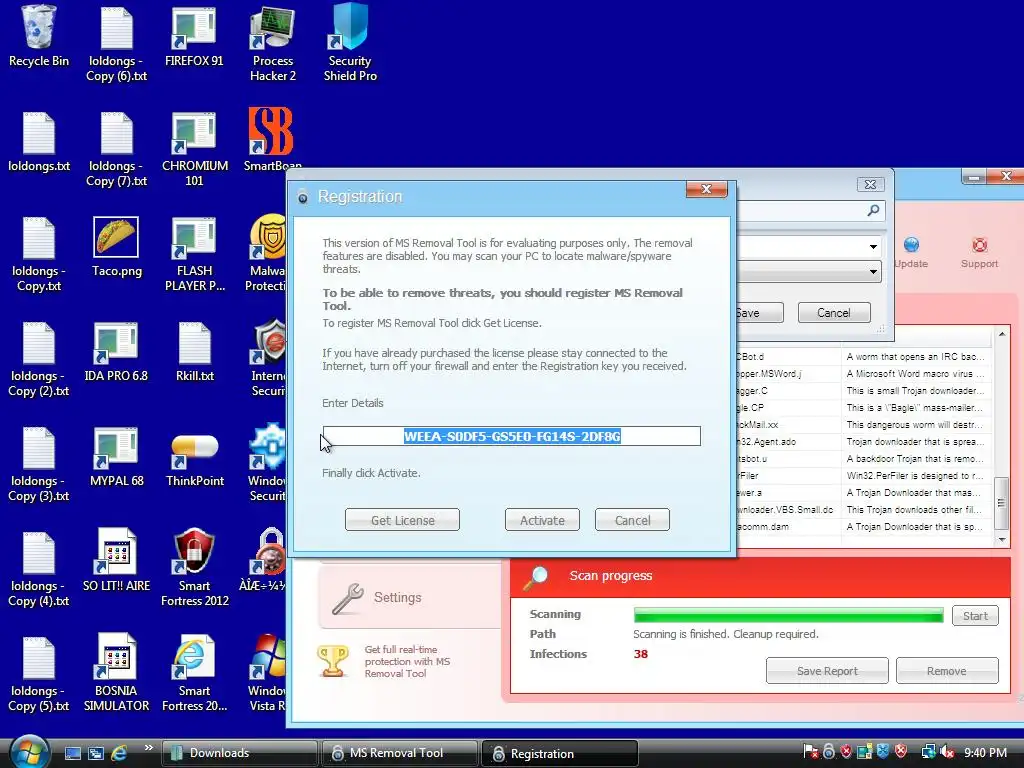Click the search magnifier icon in the save dialog
This screenshot has height=768, width=1024.
point(873,210)
